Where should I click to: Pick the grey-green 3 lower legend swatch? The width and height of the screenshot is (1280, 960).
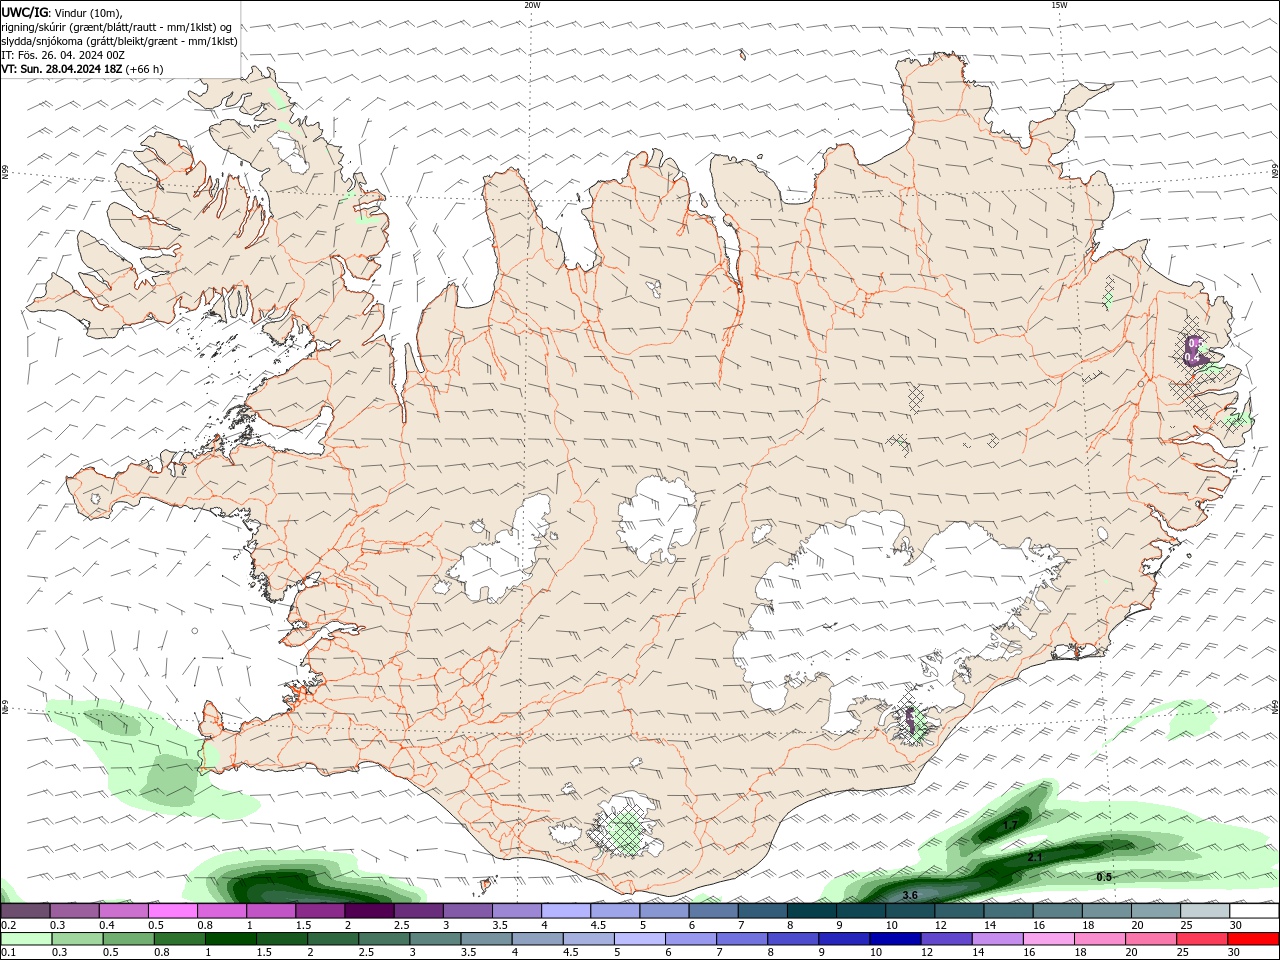(x=435, y=939)
